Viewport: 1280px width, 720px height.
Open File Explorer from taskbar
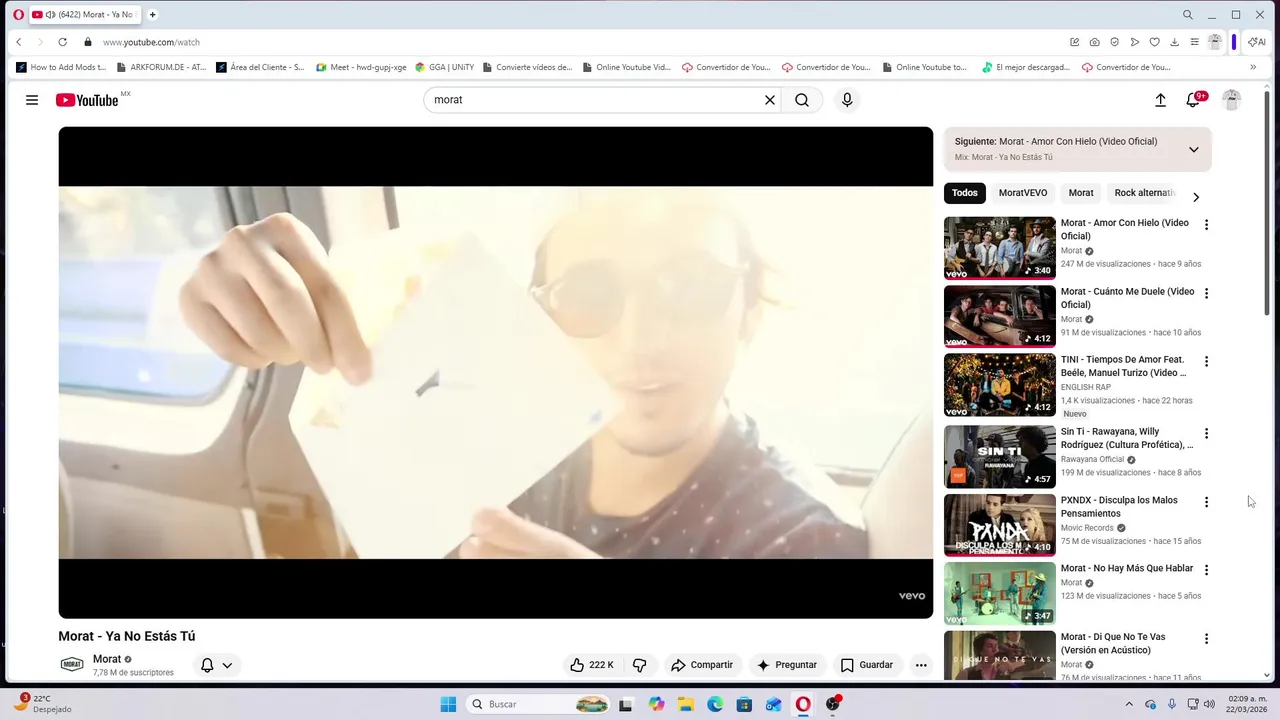(x=686, y=704)
